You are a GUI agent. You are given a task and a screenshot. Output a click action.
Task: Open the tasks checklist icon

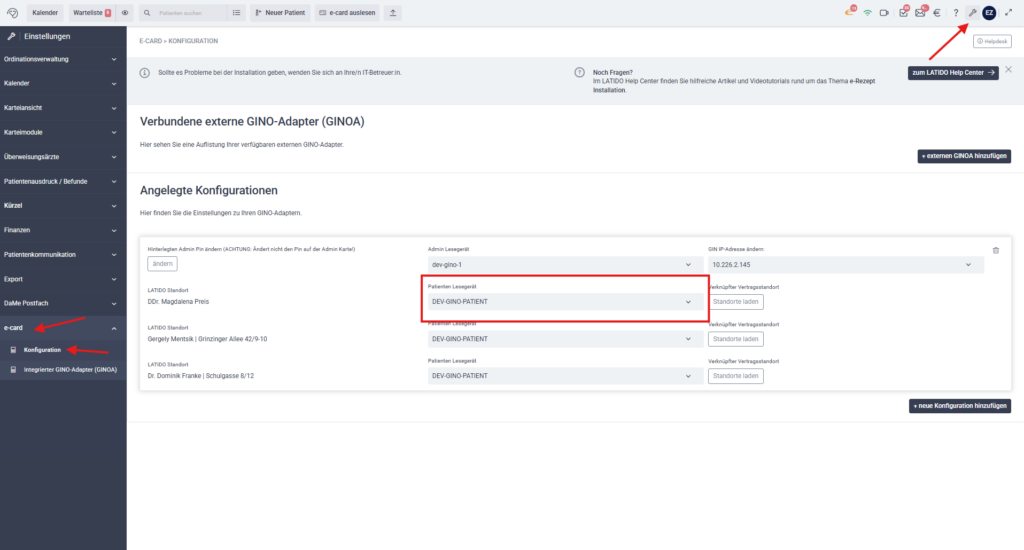903,13
